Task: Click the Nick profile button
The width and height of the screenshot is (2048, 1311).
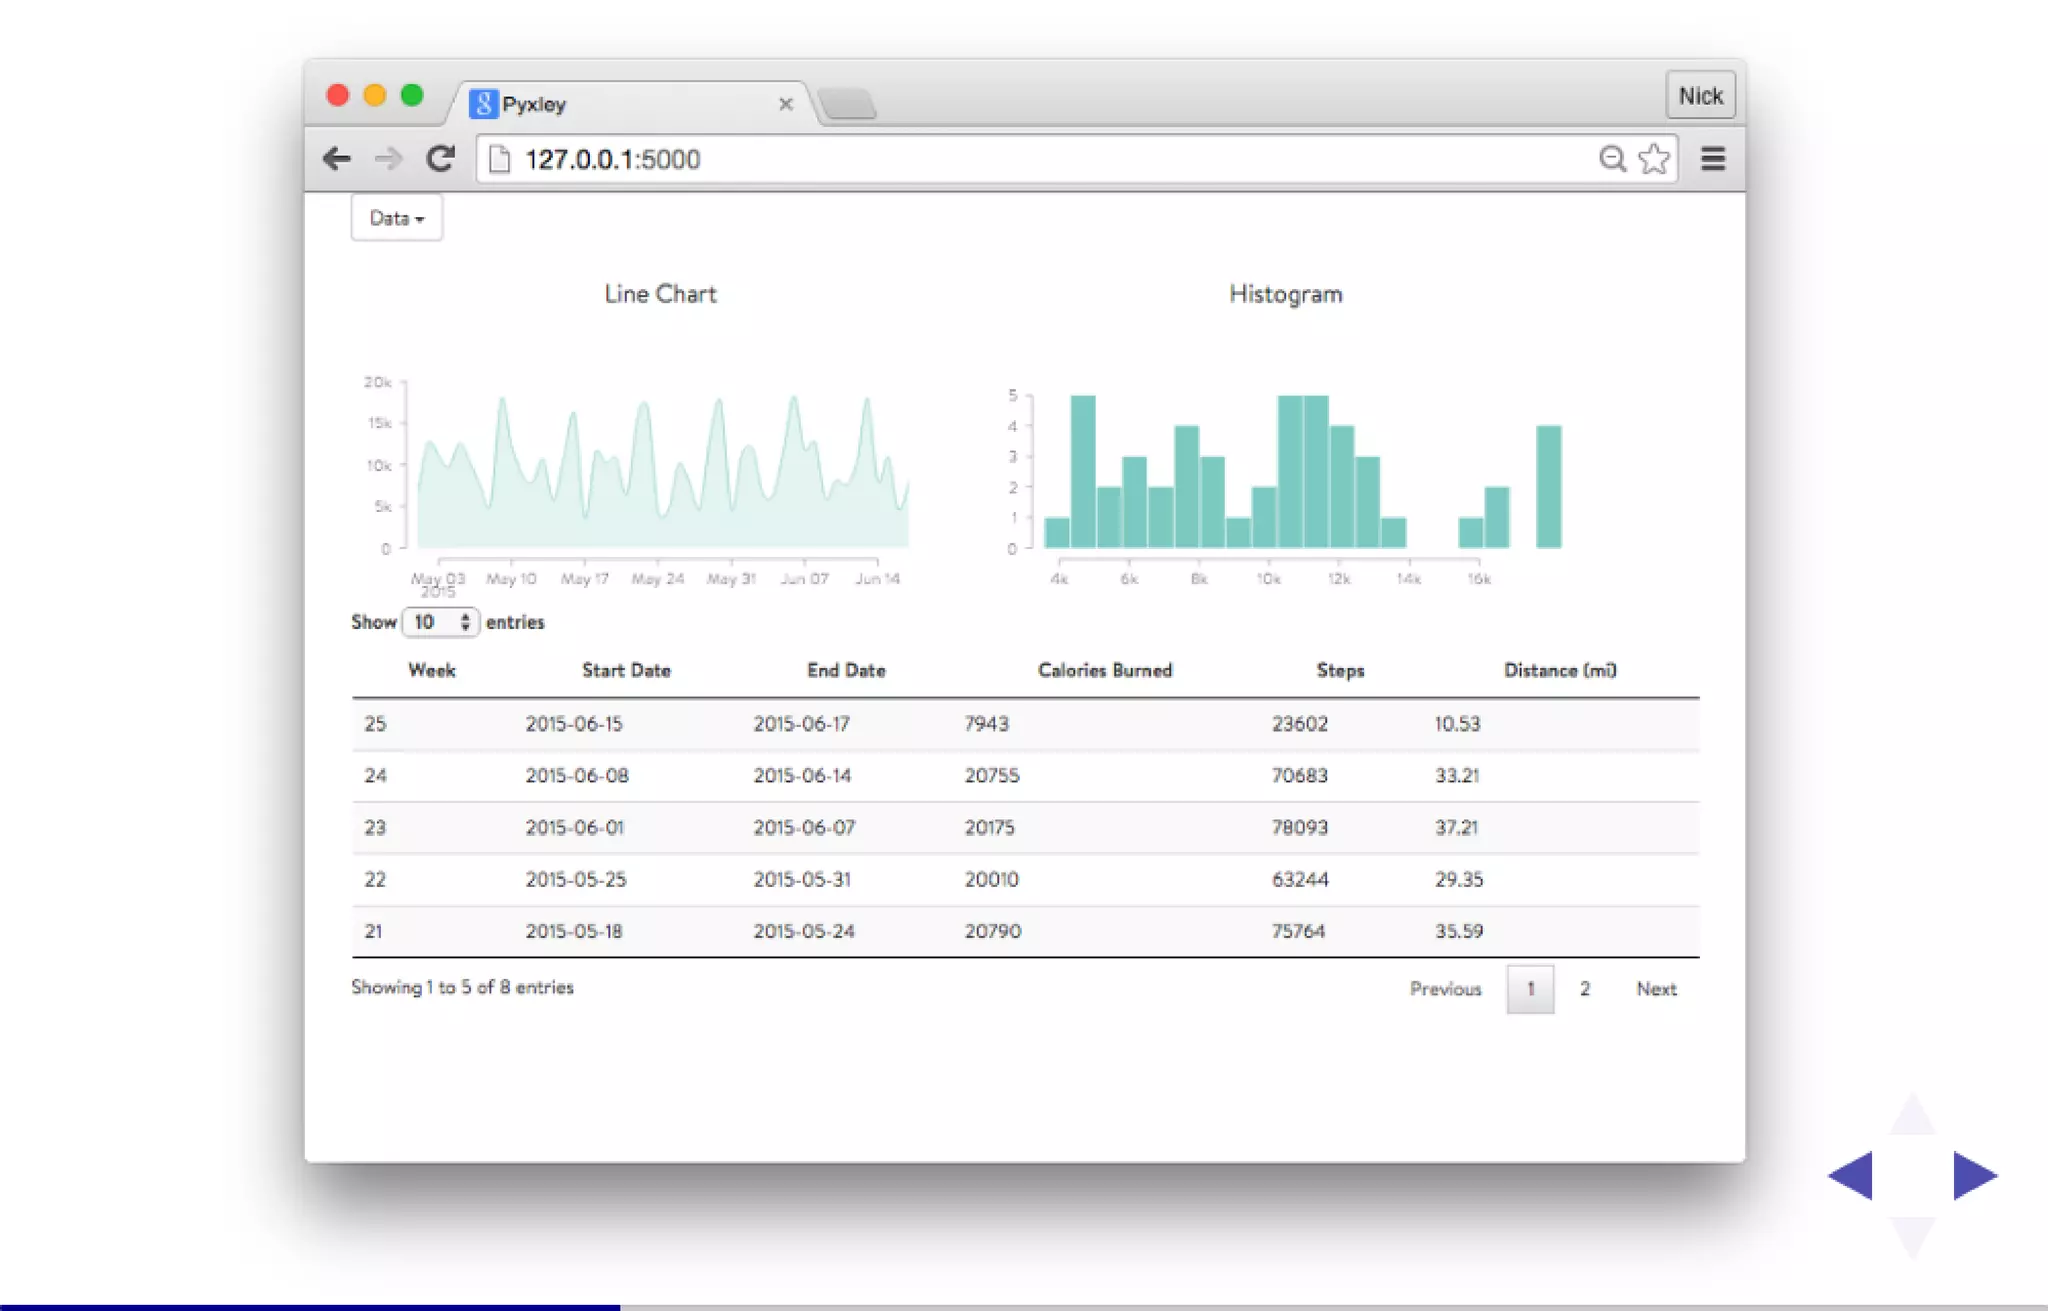Action: tap(1700, 96)
